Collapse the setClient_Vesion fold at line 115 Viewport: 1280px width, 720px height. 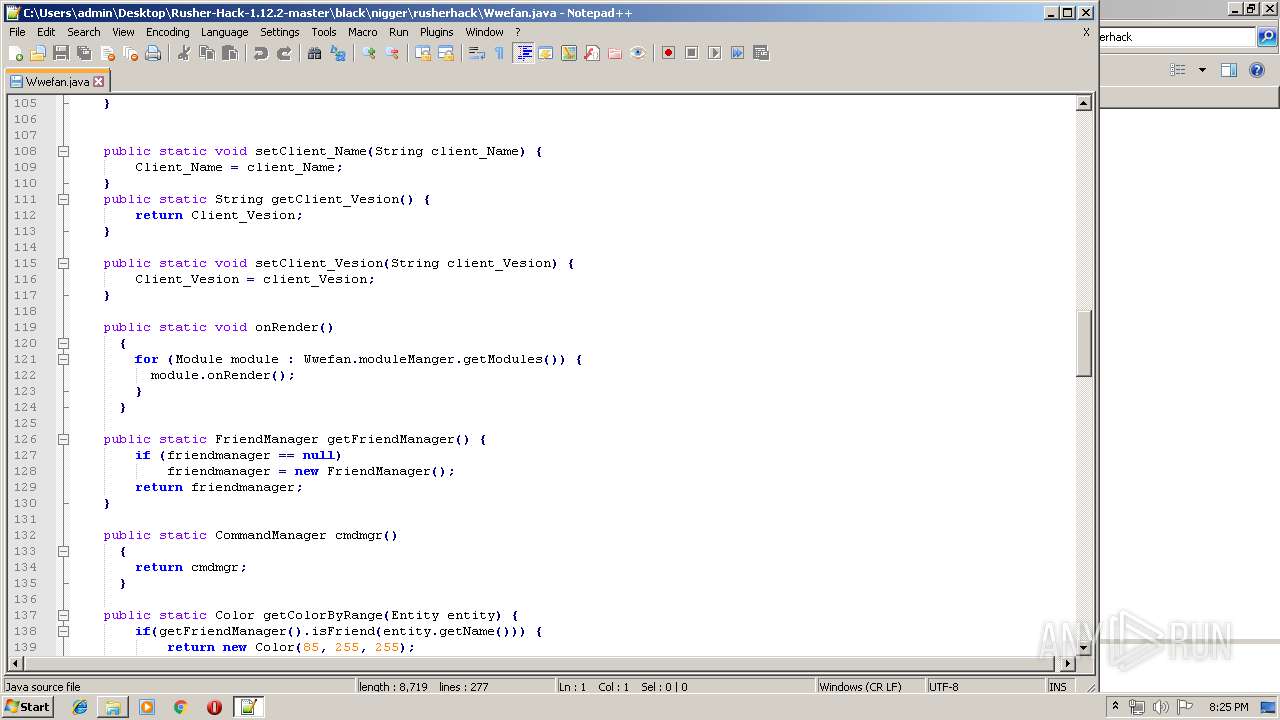[63, 263]
